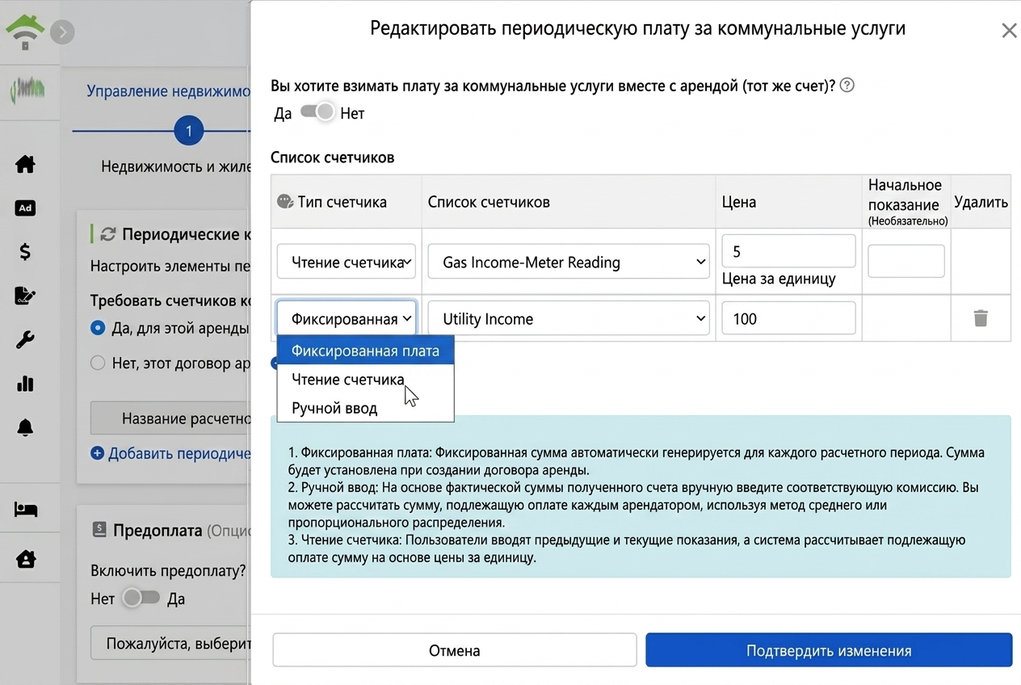This screenshot has width=1021, height=685.
Task: Click the green house logo icon
Action: tap(25, 31)
